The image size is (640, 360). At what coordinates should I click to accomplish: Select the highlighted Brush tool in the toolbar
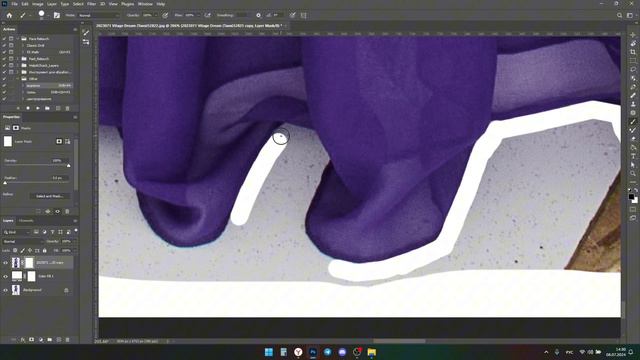(x=633, y=122)
